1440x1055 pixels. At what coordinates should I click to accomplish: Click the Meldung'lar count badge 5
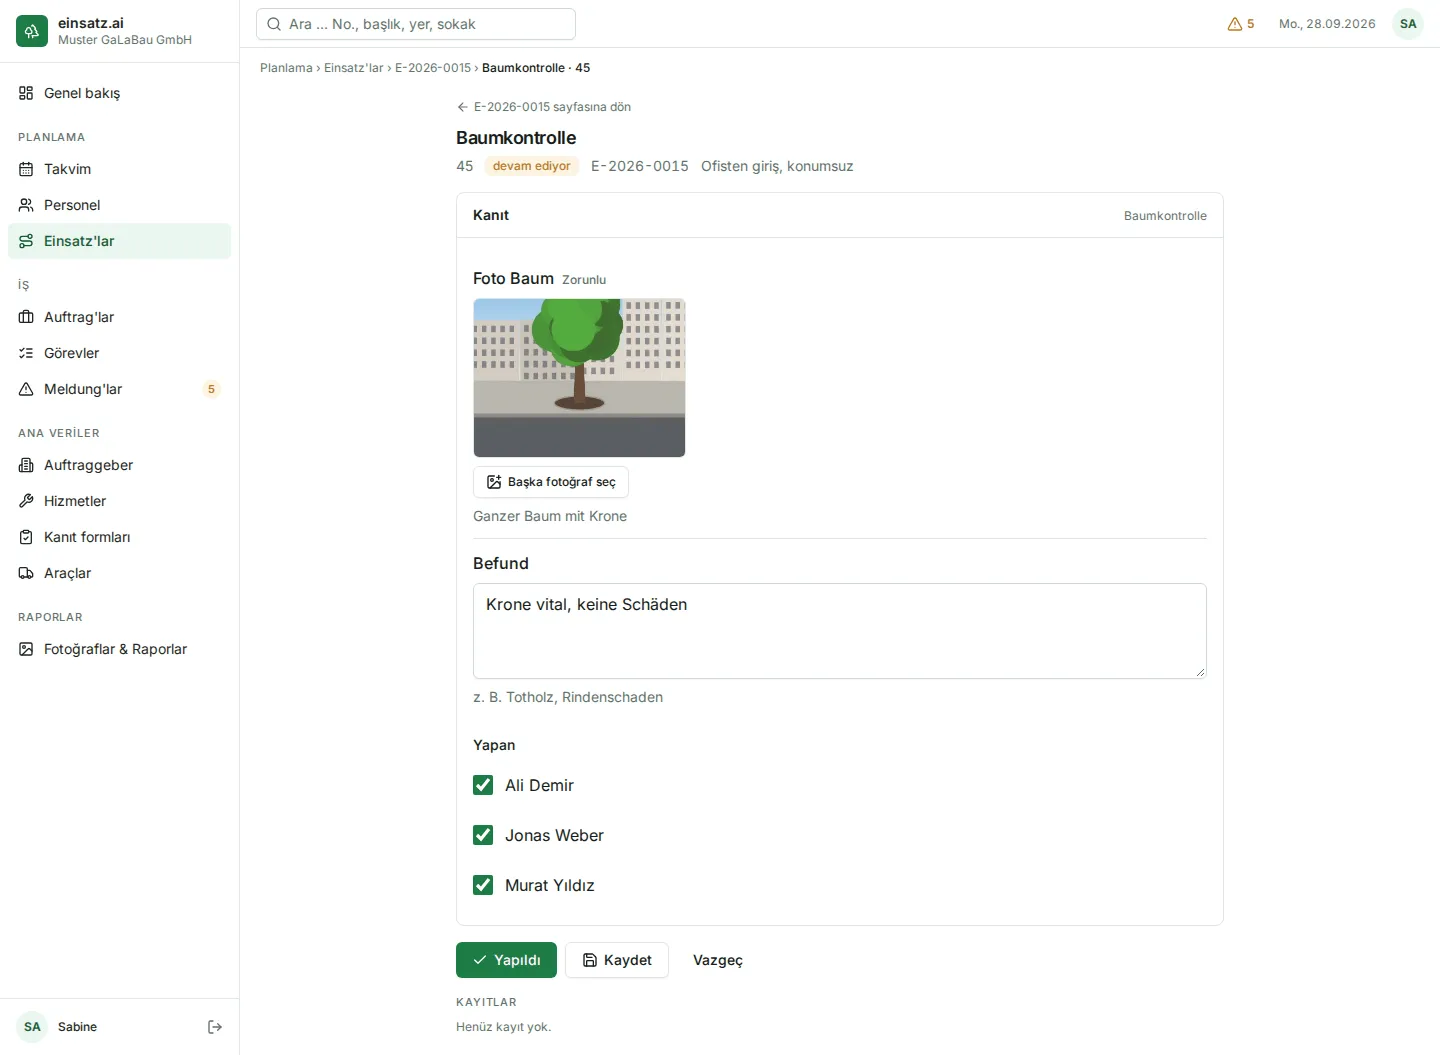[211, 389]
